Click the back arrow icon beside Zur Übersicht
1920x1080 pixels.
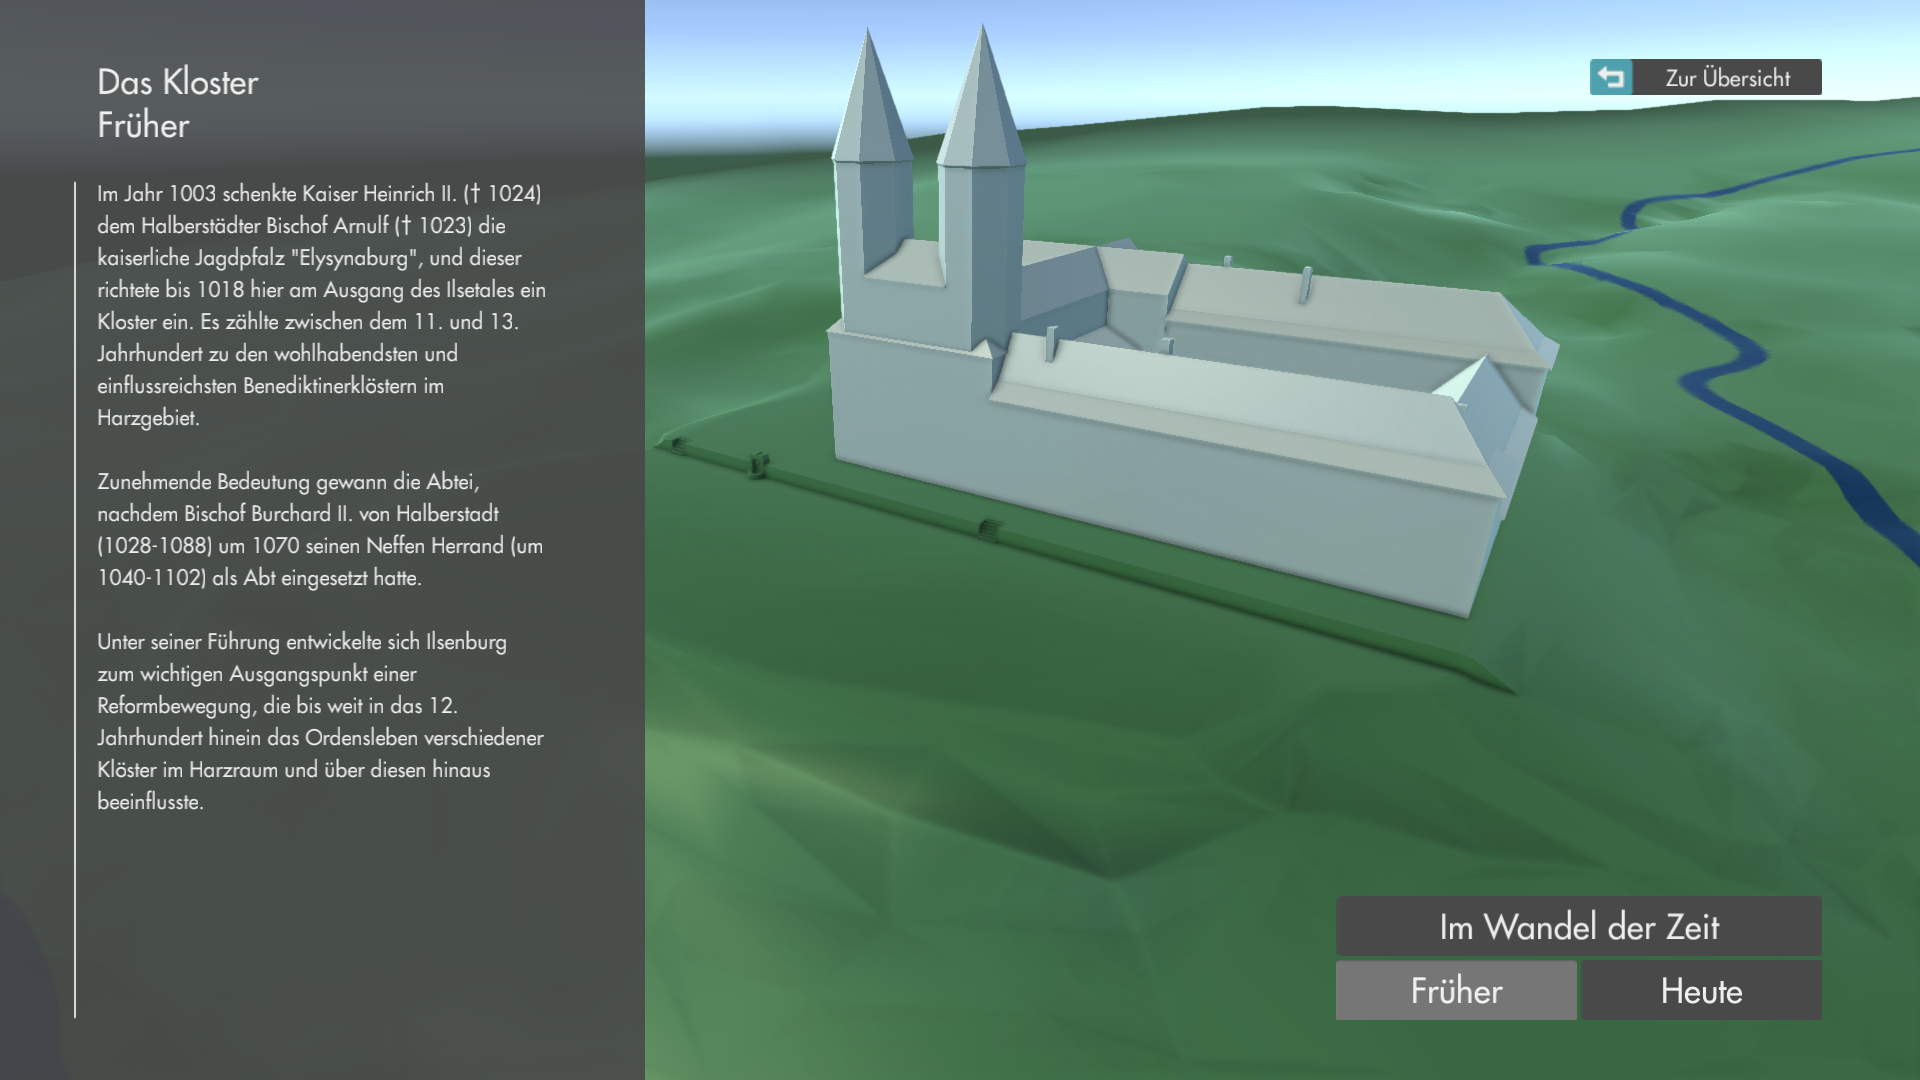[x=1611, y=77]
